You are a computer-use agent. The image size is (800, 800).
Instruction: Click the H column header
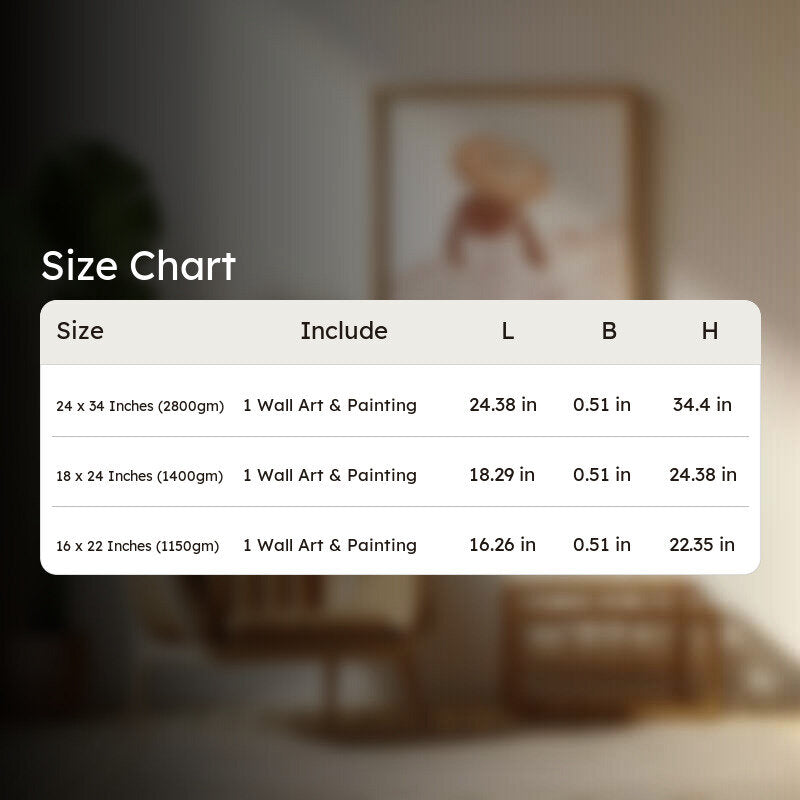click(710, 331)
